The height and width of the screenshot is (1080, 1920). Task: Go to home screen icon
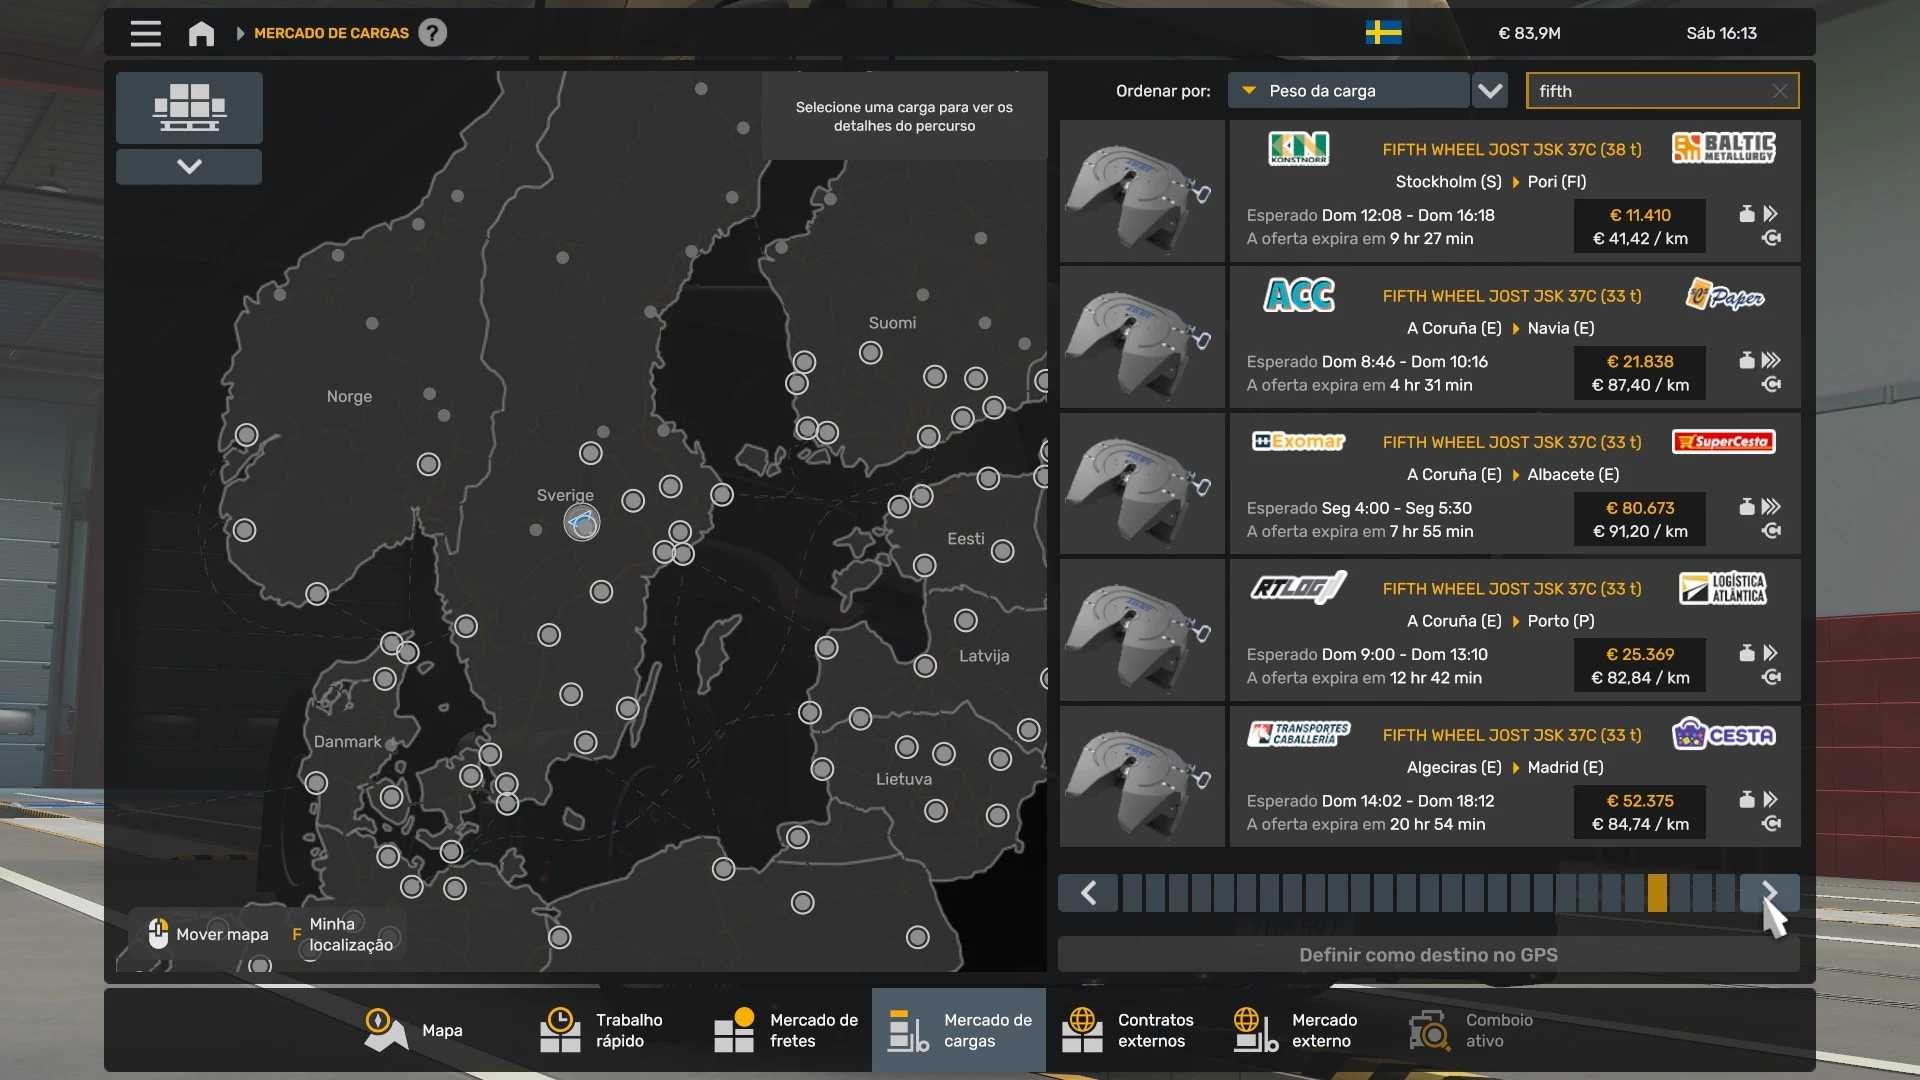click(x=201, y=33)
